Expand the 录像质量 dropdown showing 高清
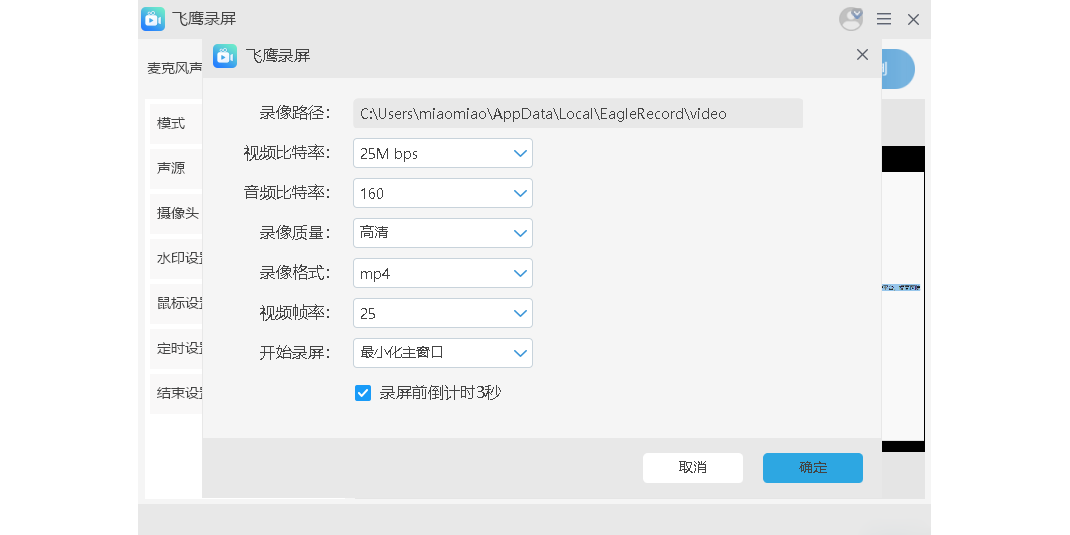The height and width of the screenshot is (535, 1070). click(x=443, y=233)
